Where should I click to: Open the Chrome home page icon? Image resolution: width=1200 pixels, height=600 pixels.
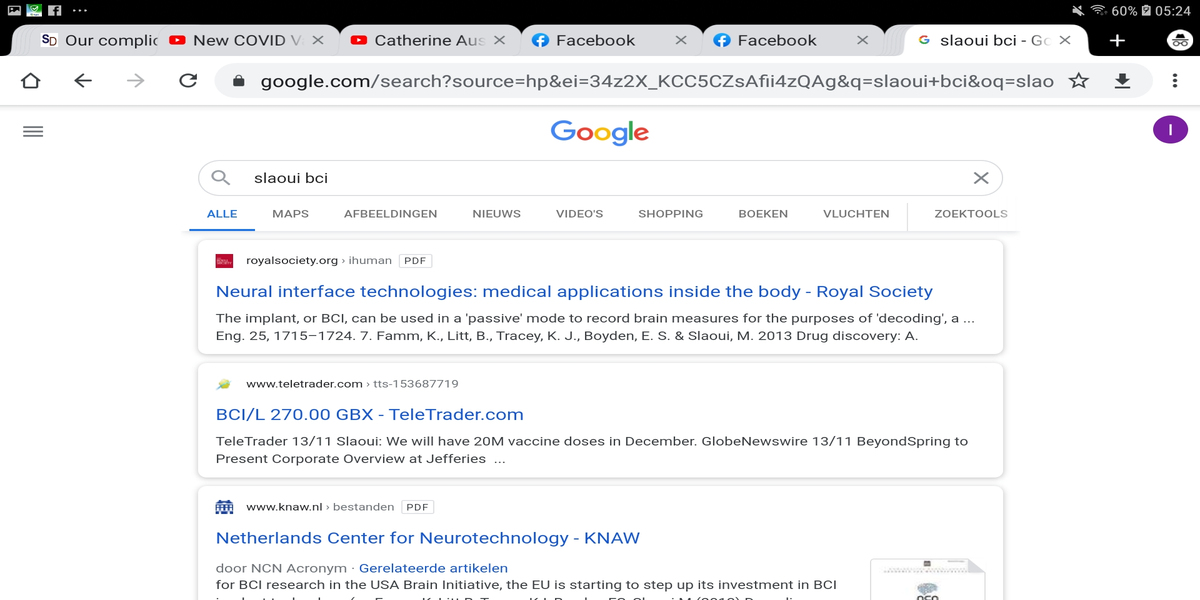click(x=31, y=81)
